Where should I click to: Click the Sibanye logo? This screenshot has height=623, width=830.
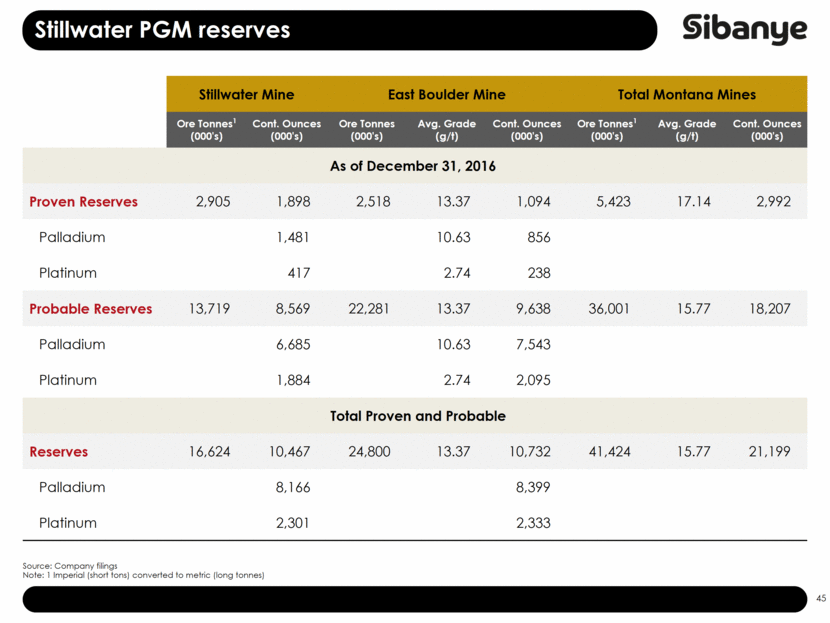[x=745, y=30]
